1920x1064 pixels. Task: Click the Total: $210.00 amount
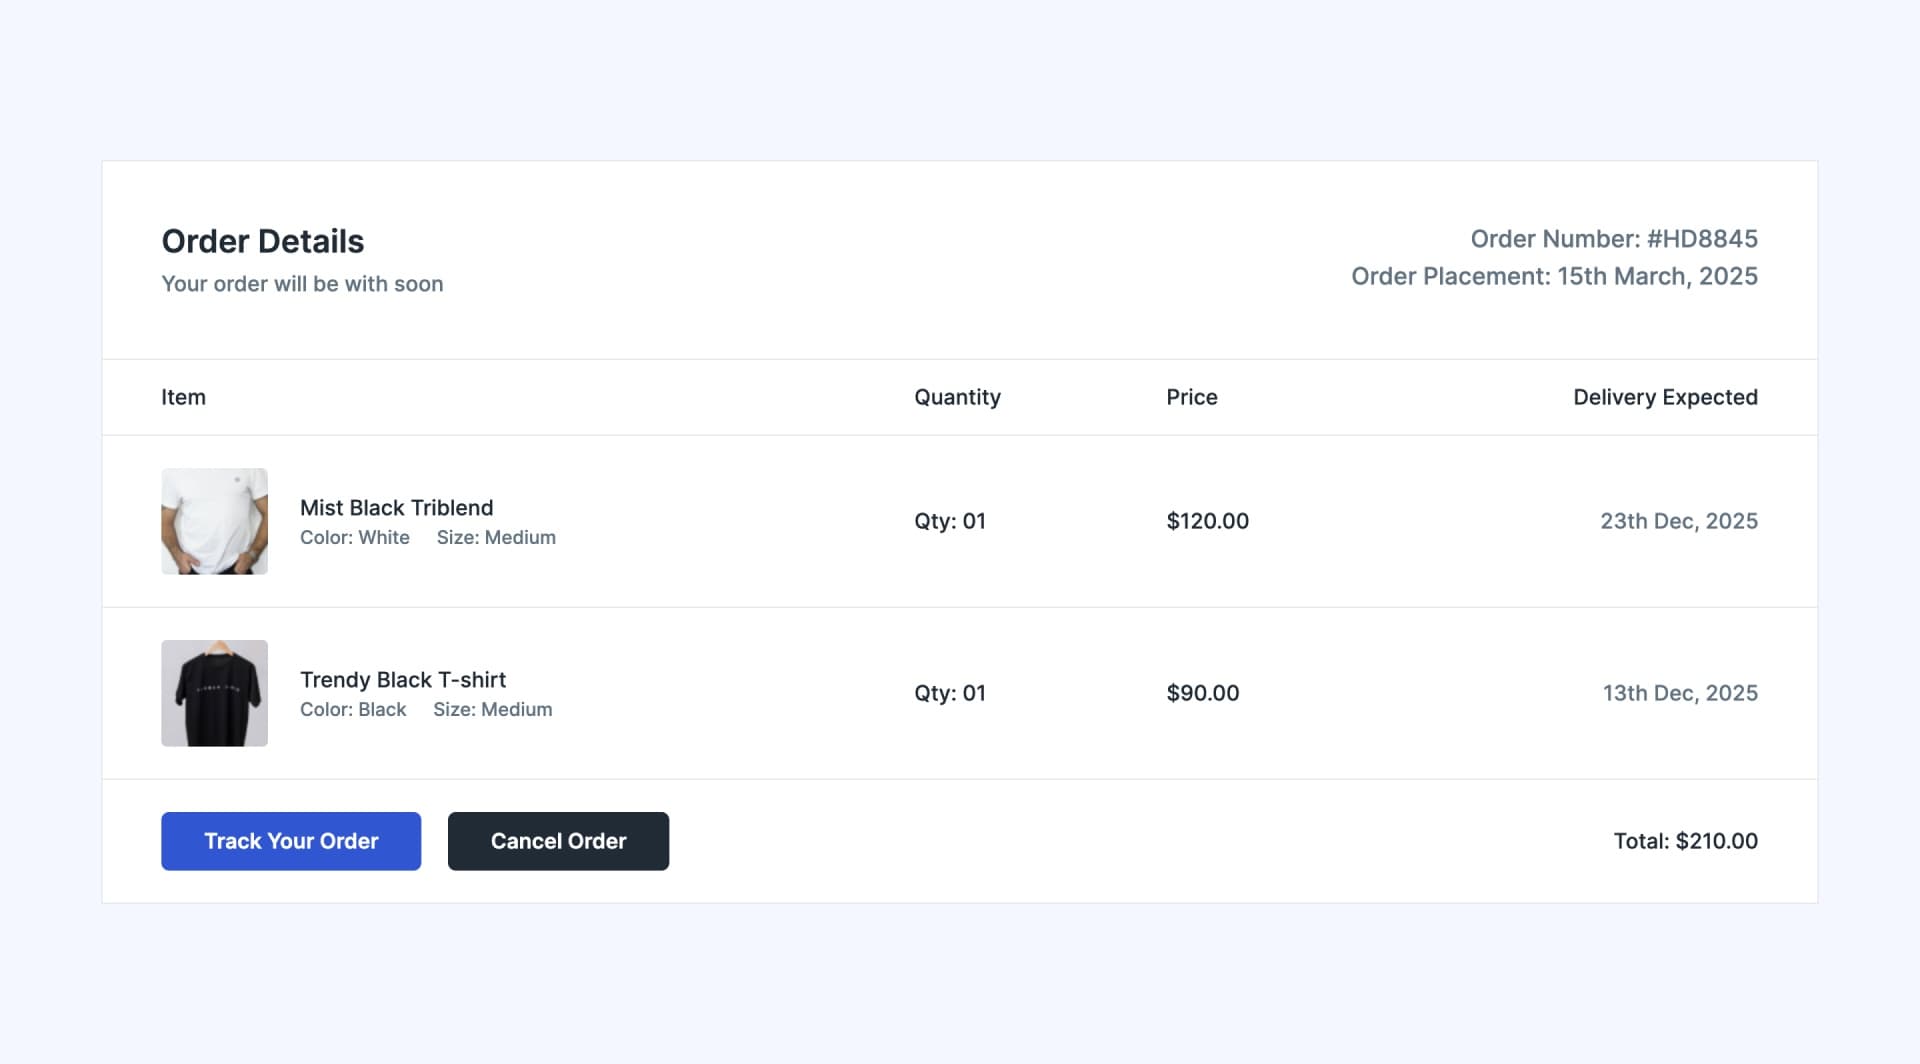coord(1685,841)
